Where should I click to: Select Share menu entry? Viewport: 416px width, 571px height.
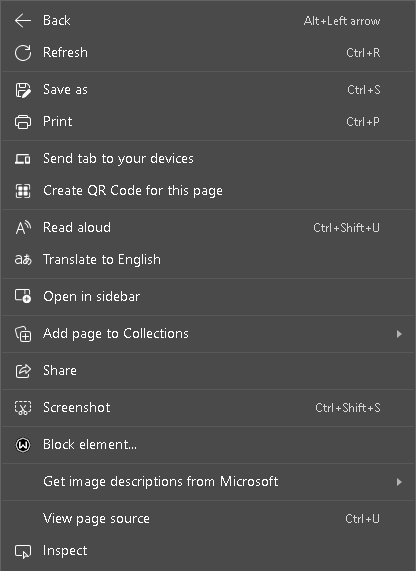pos(208,371)
